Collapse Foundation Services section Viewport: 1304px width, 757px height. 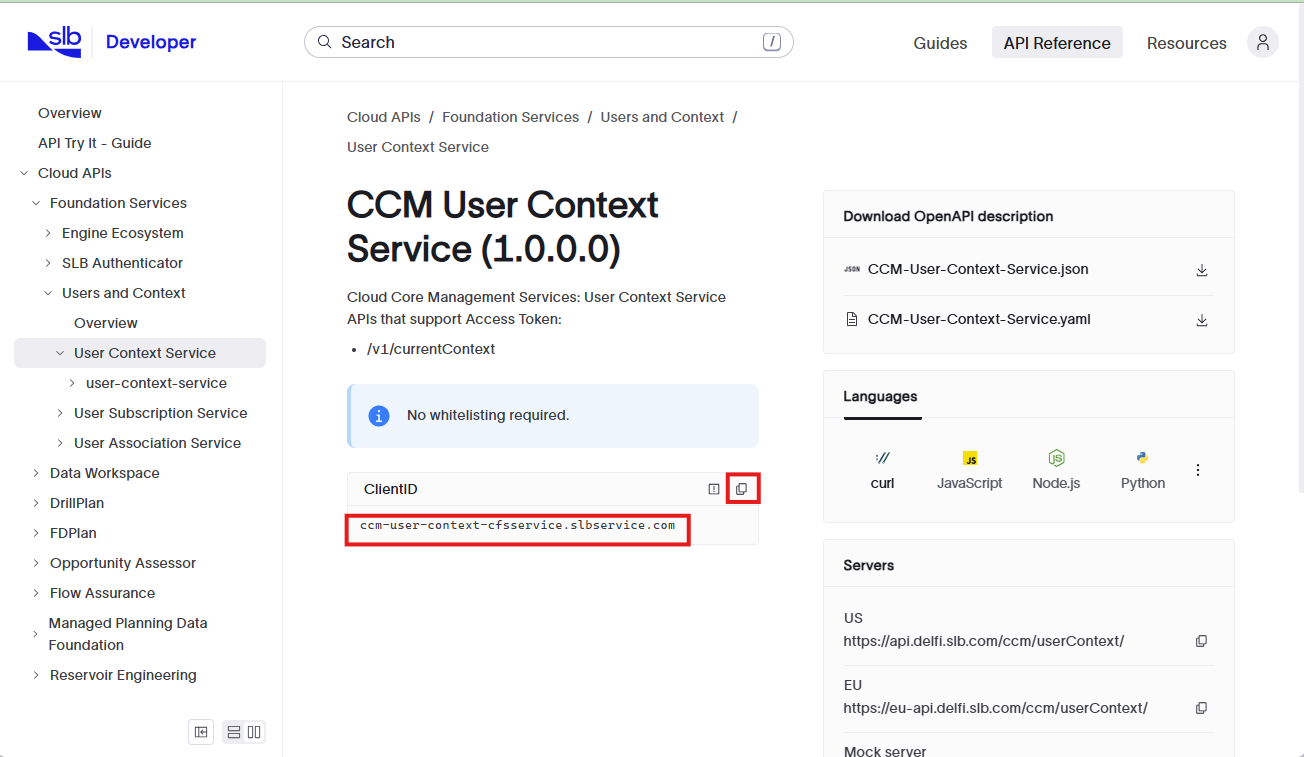36,203
